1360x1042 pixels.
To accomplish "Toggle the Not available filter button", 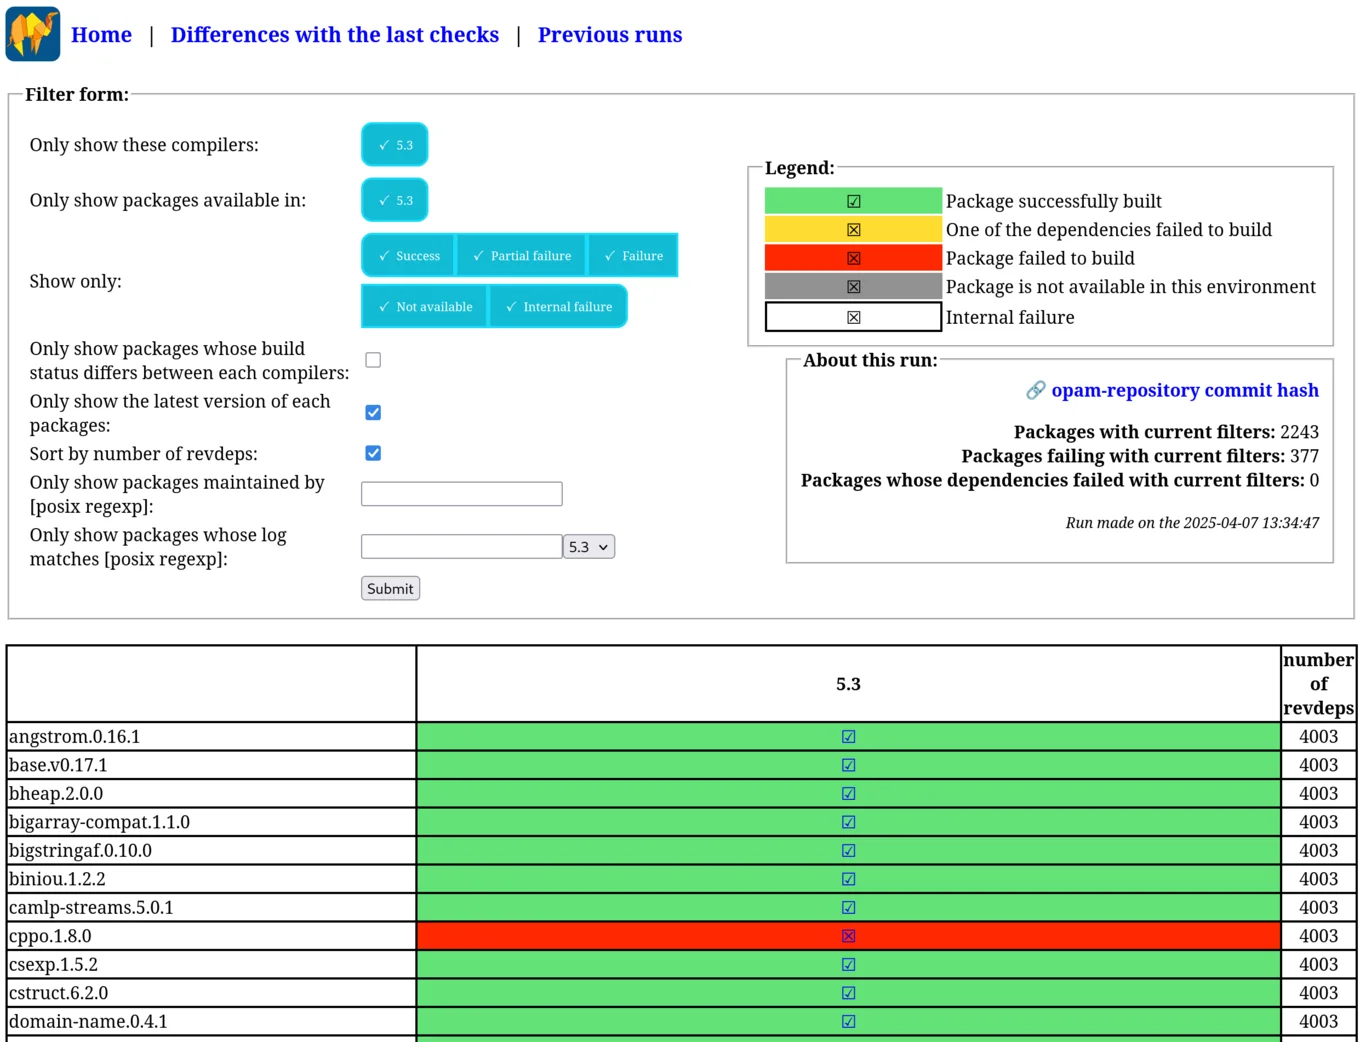I will (423, 306).
